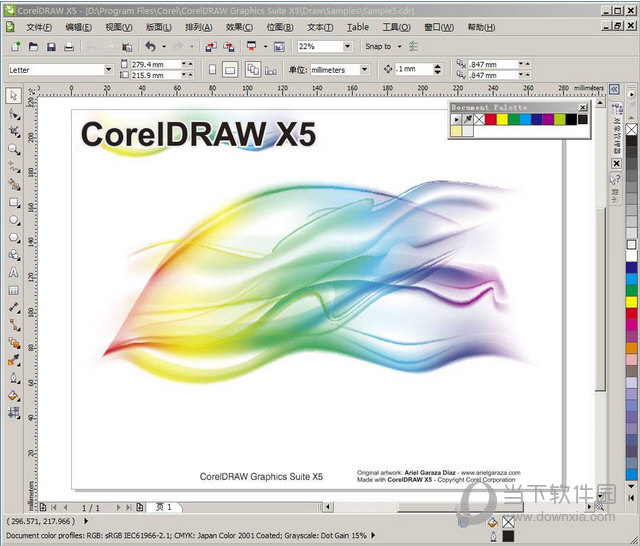Select the Pick tool
Viewport: 640px width, 546px height.
(14, 95)
